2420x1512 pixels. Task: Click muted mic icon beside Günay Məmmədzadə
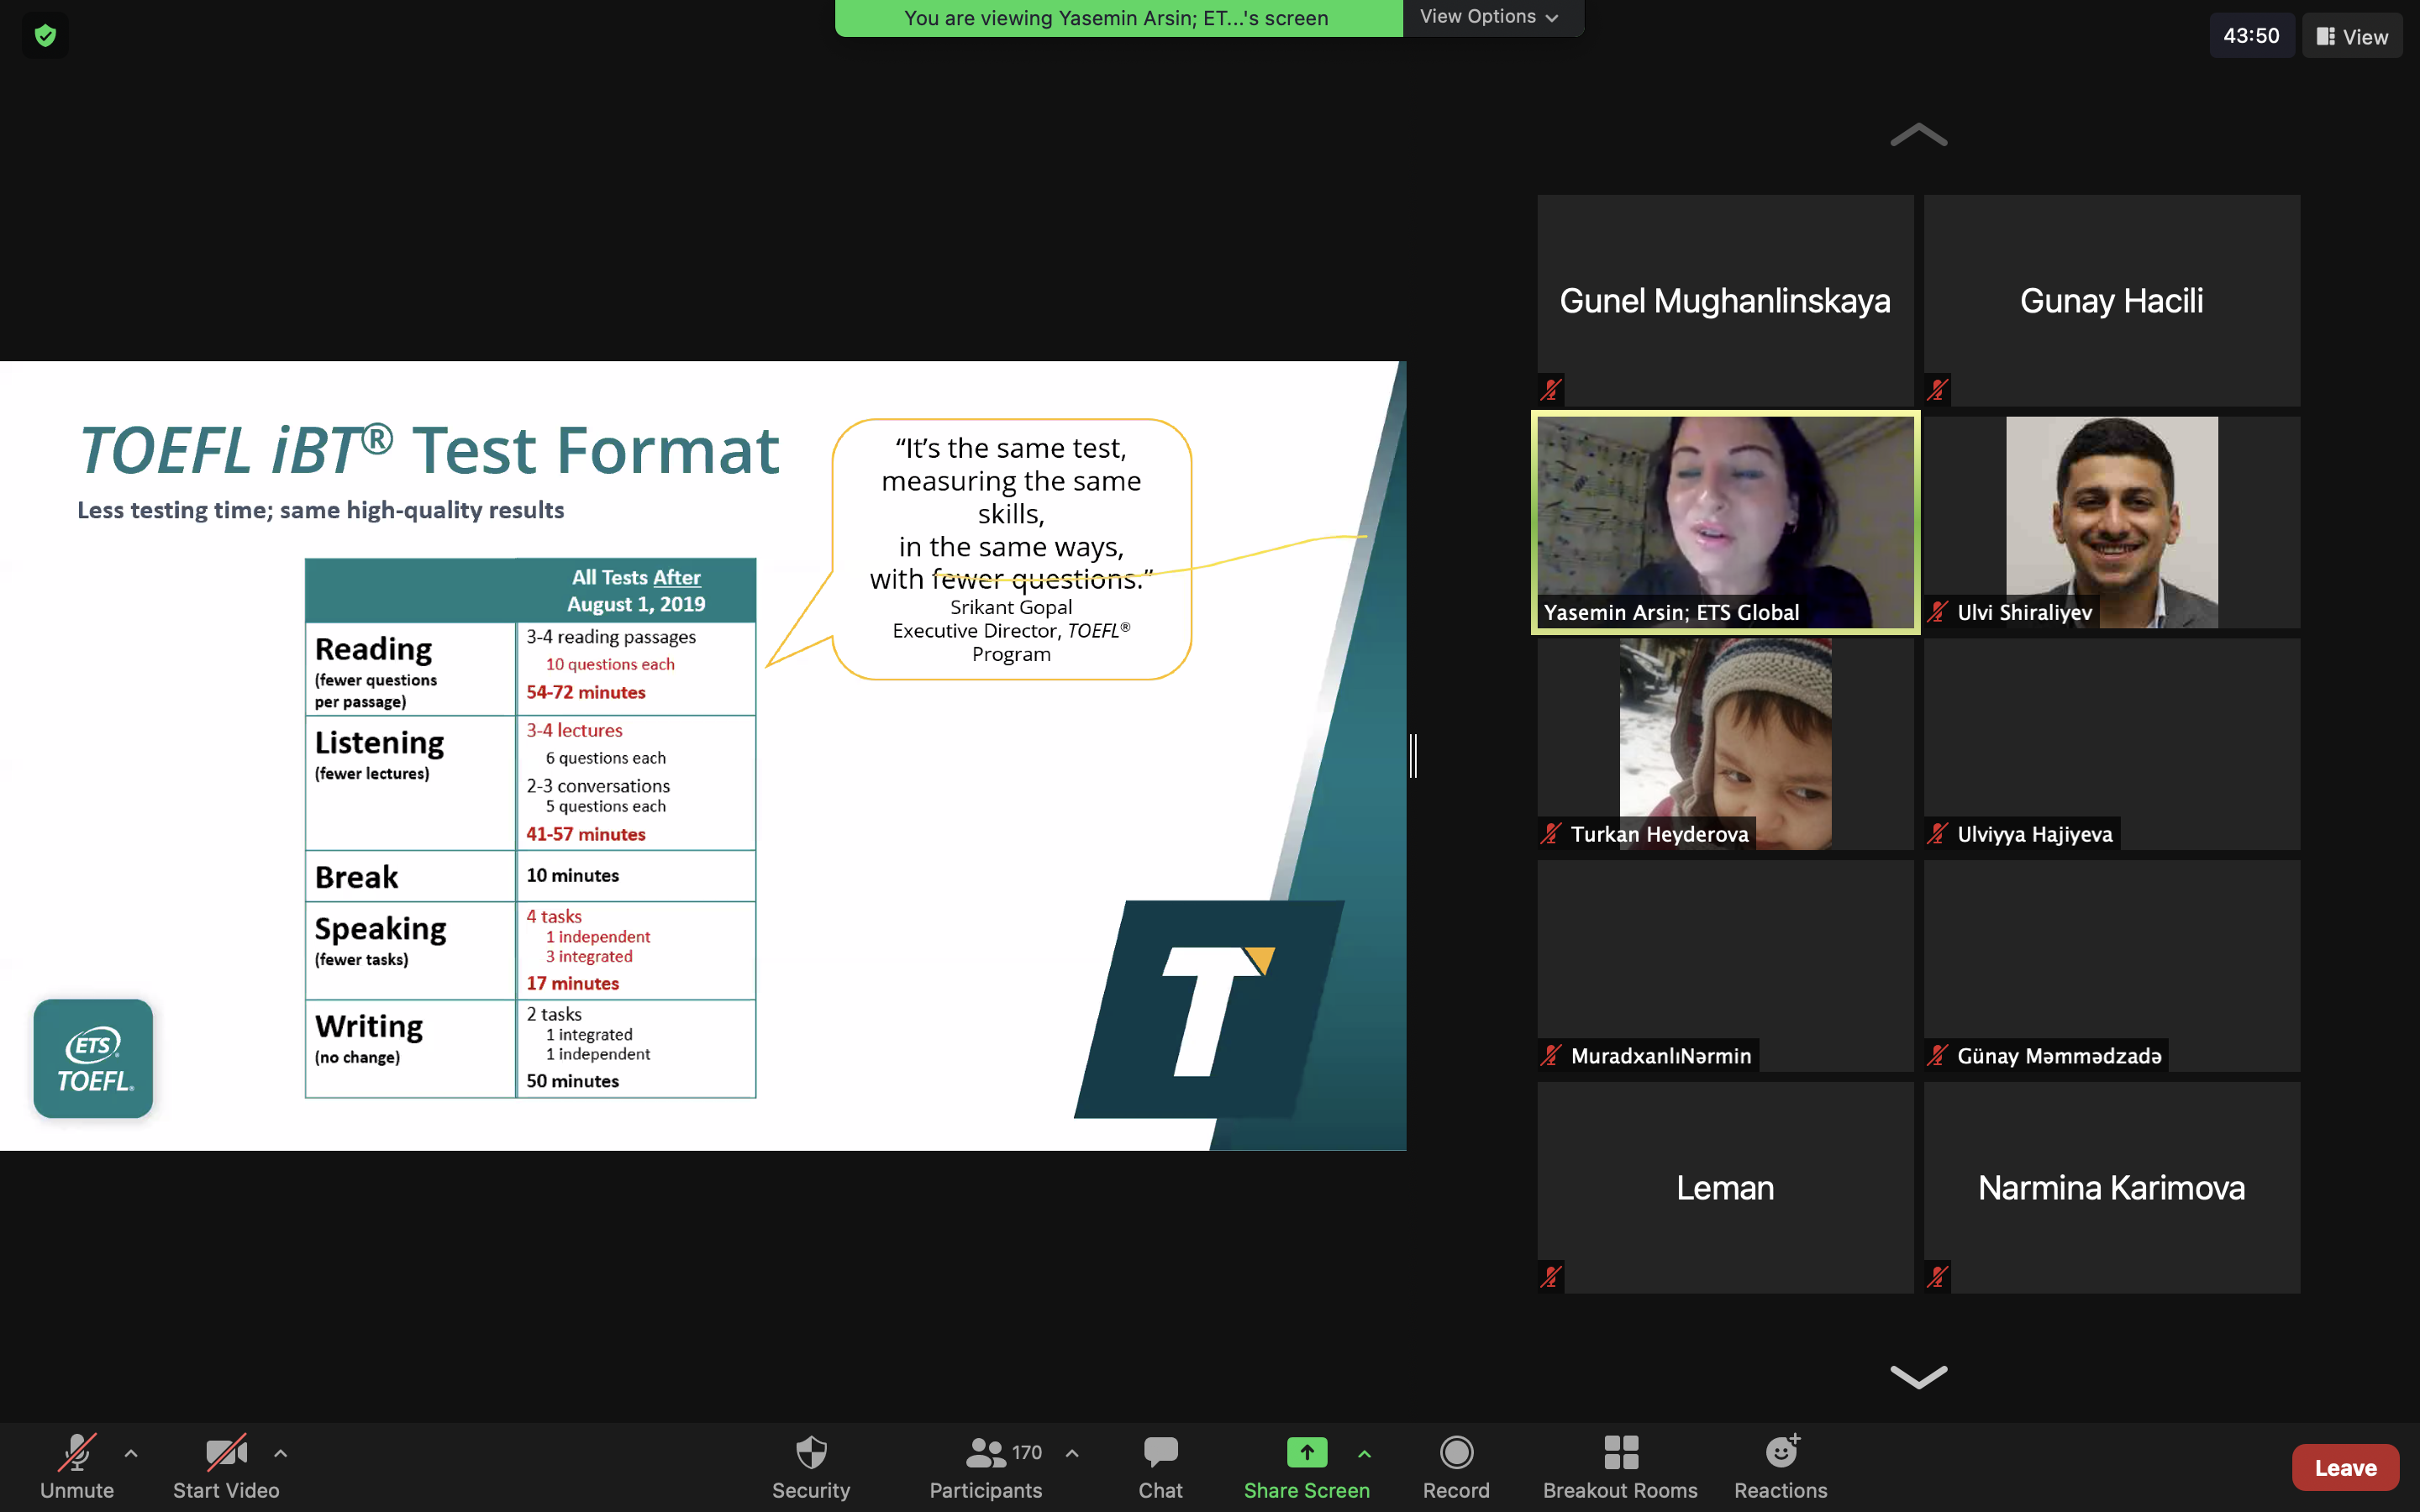pyautogui.click(x=1937, y=1056)
